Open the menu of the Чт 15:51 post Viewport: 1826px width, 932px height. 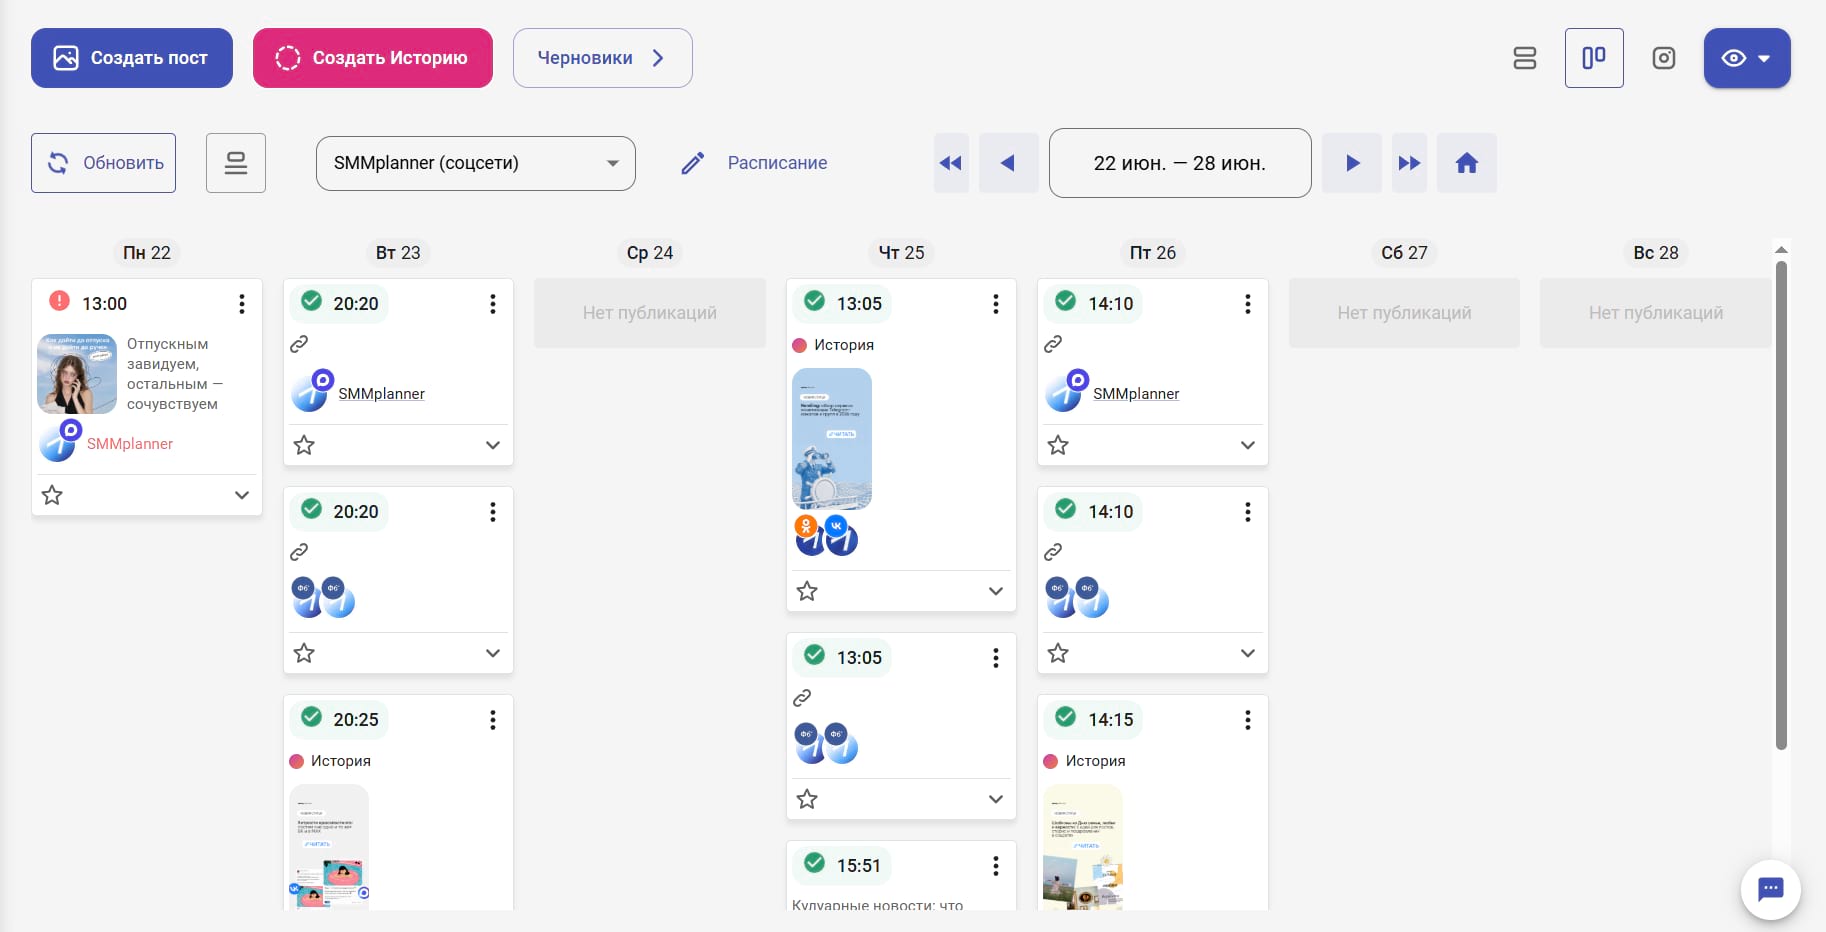(x=996, y=866)
